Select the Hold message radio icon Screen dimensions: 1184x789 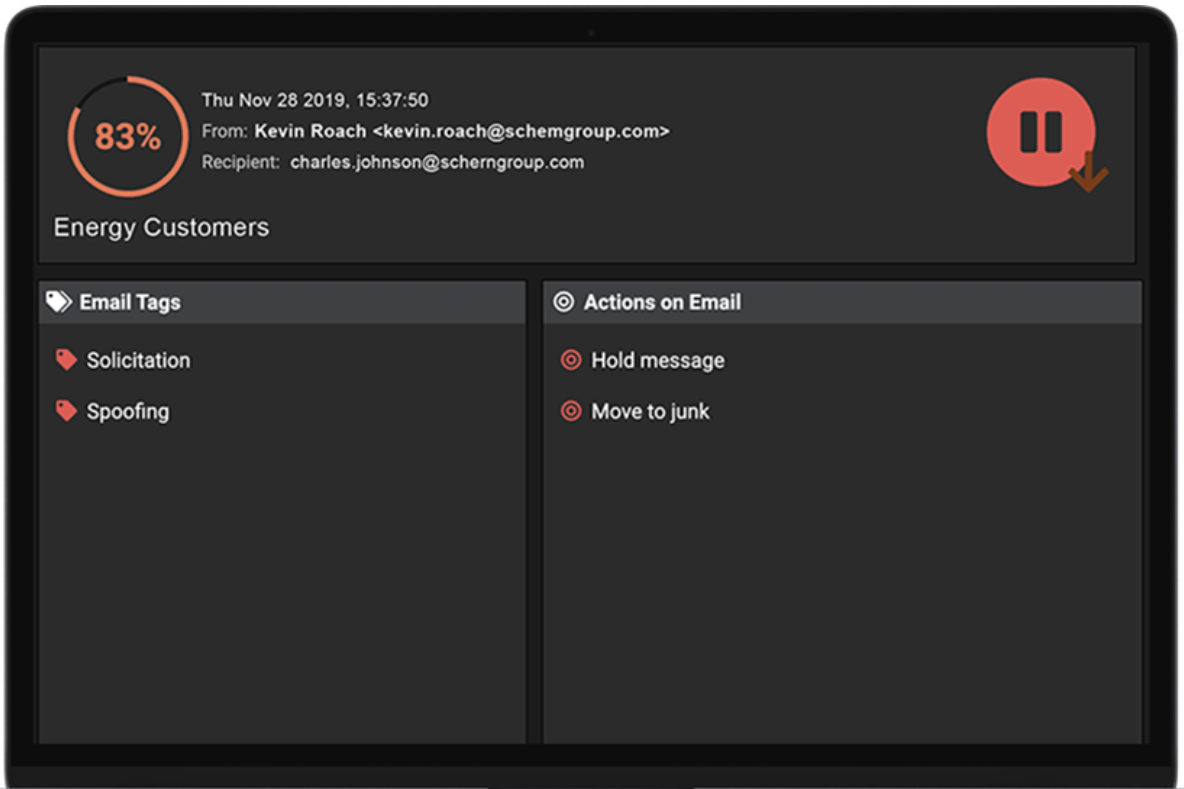click(571, 360)
